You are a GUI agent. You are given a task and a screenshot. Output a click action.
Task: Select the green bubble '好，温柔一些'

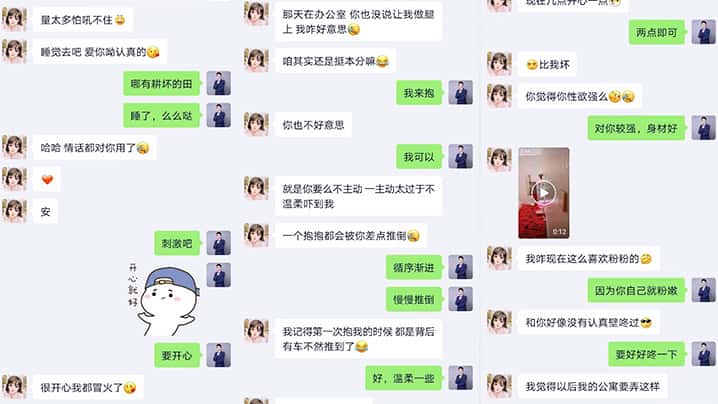[x=403, y=378]
